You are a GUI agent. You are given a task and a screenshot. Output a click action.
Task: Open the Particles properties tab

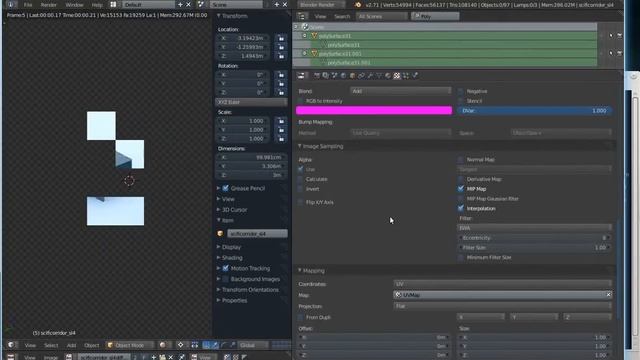(x=406, y=76)
